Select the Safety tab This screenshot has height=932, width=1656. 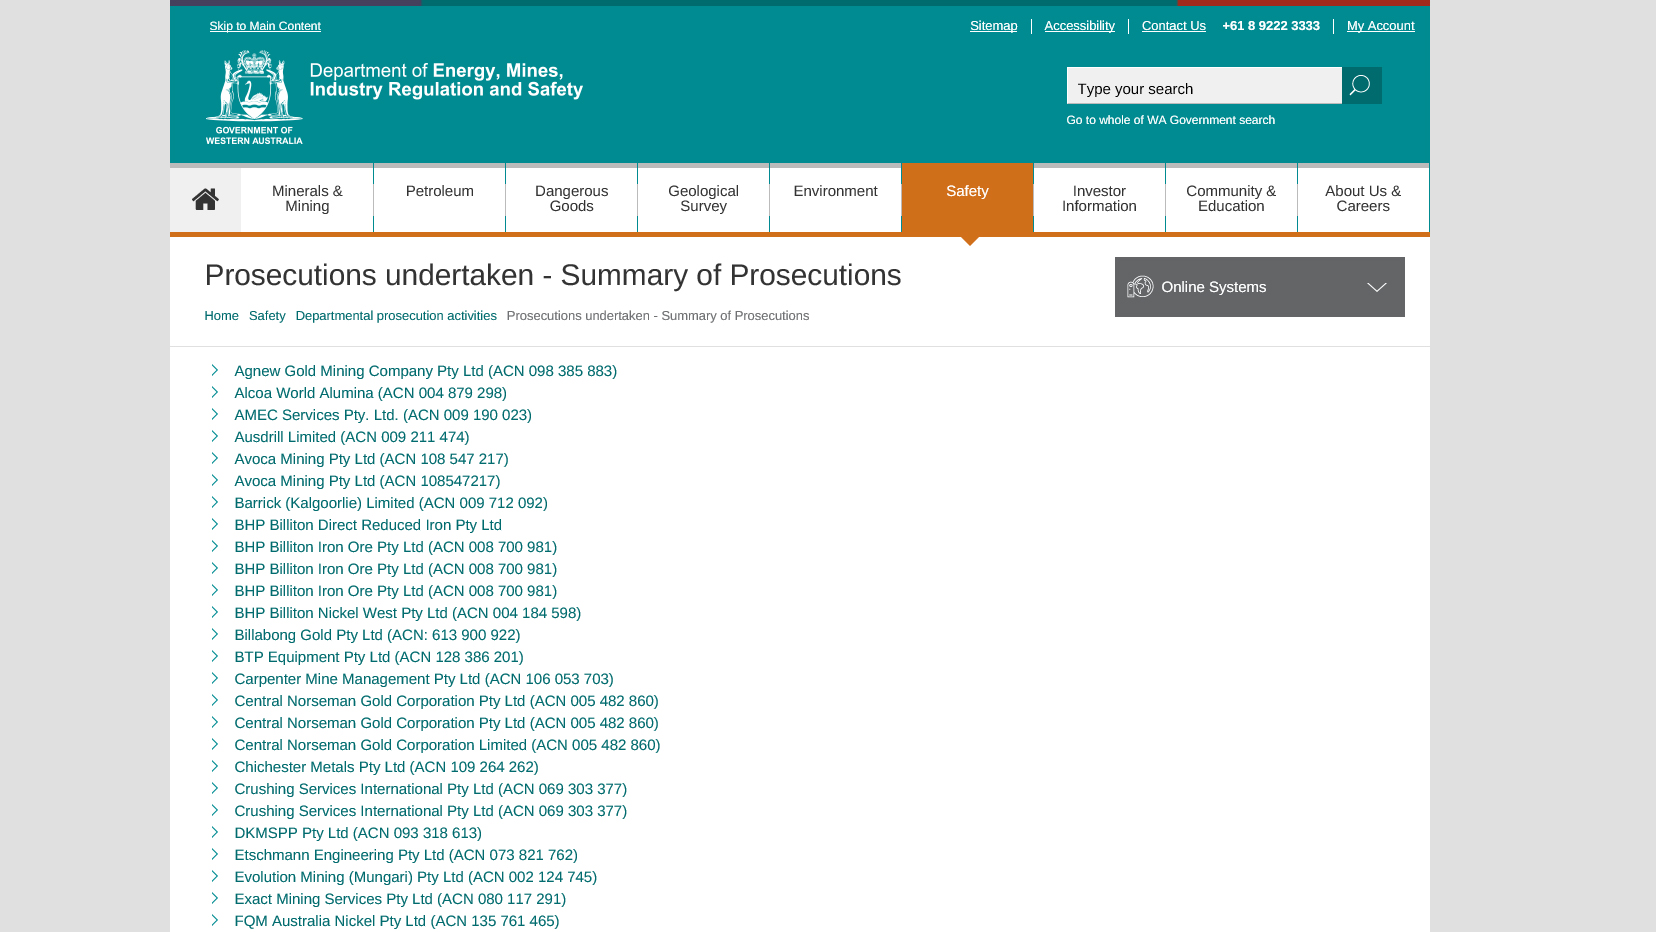tap(967, 198)
